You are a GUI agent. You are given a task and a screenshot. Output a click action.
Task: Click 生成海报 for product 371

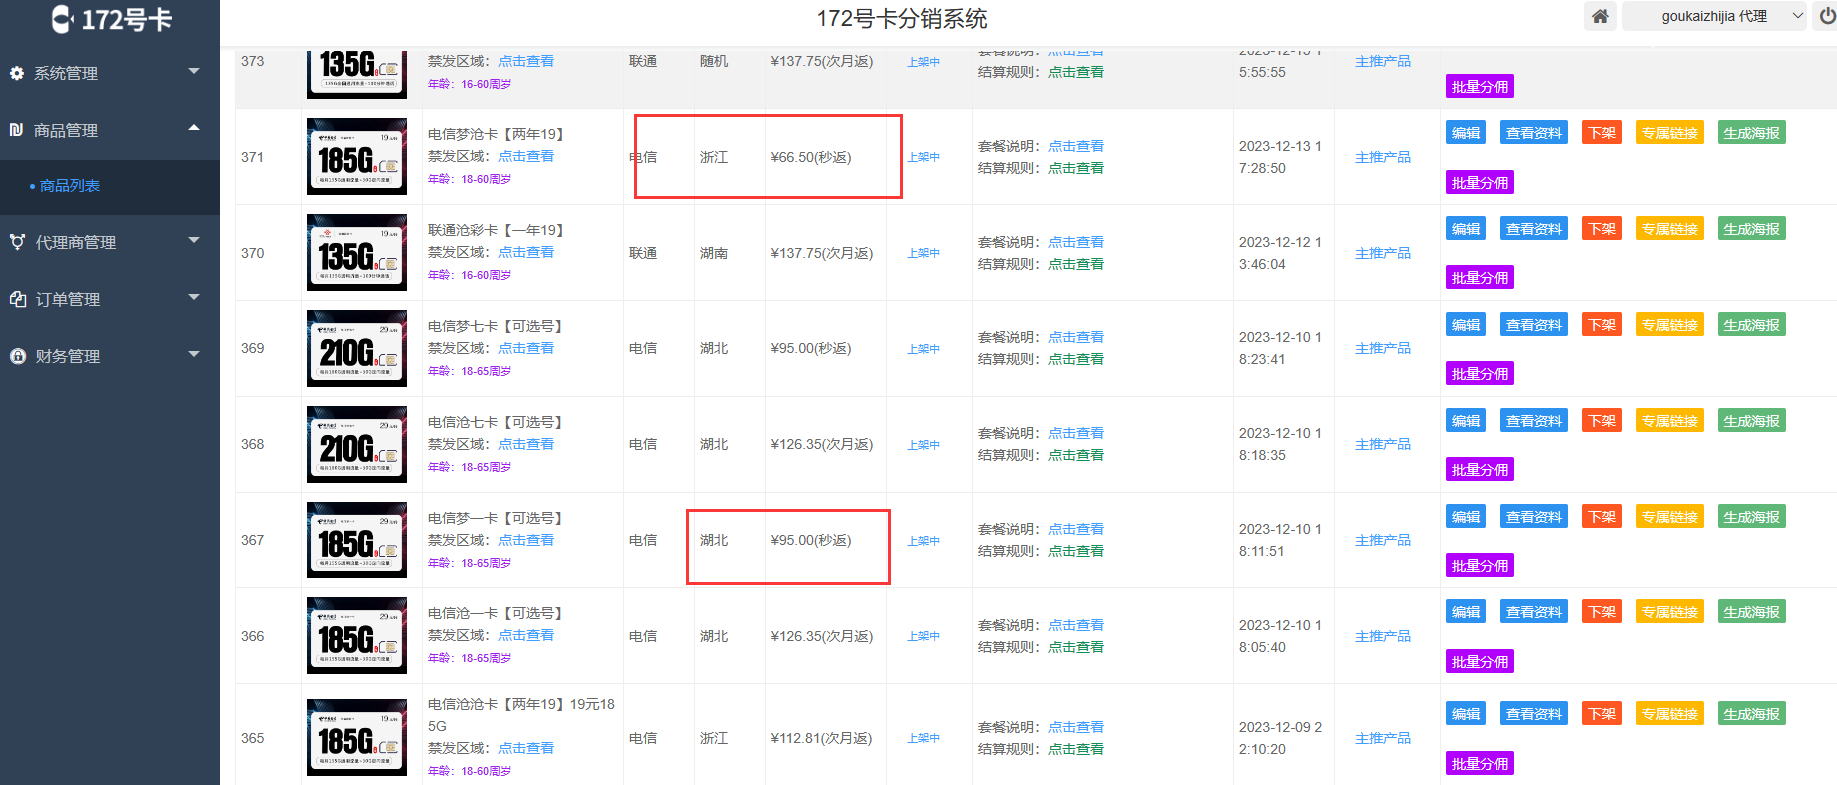click(1752, 133)
